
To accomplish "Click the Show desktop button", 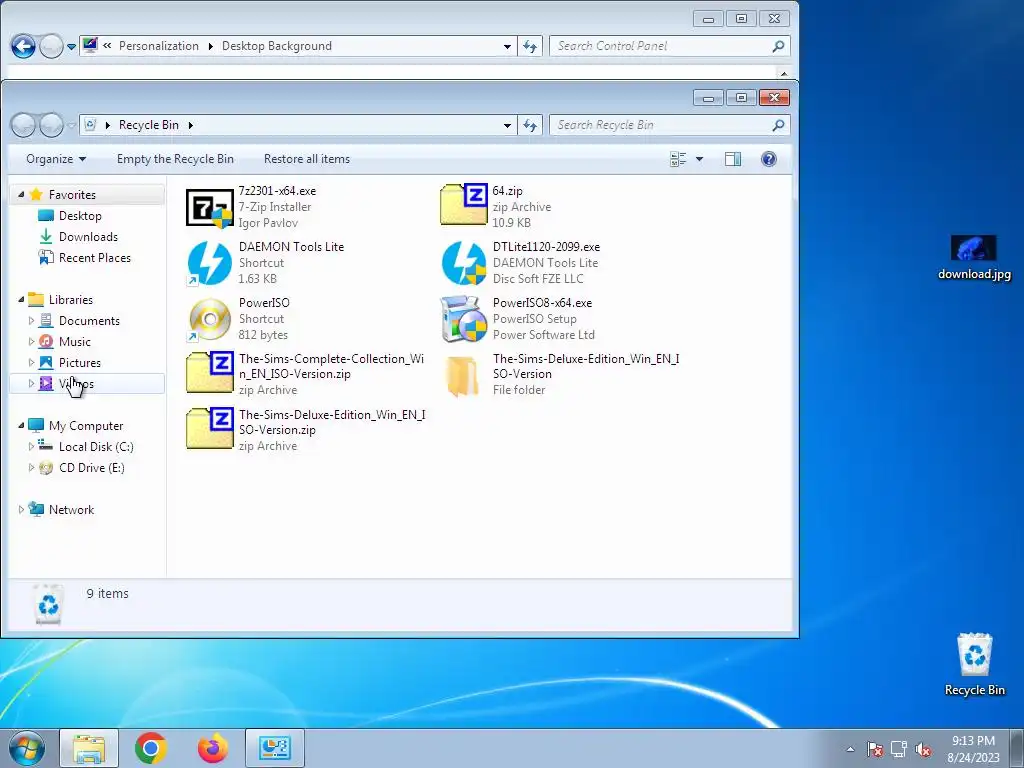I will coord(1017,748).
